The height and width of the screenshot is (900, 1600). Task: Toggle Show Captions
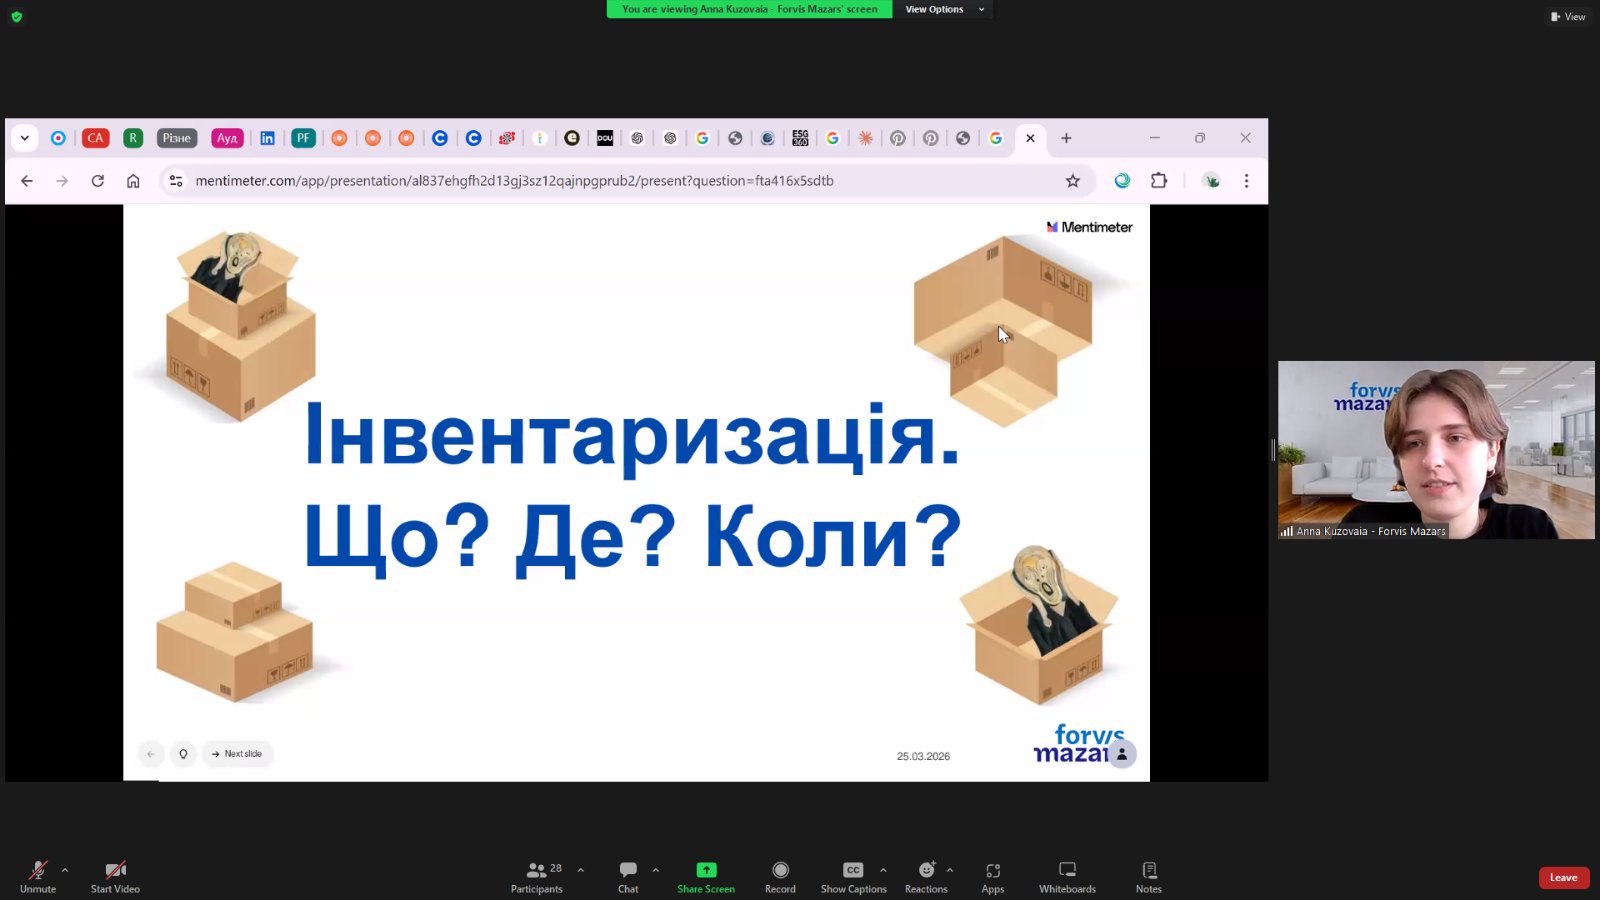[x=853, y=876]
